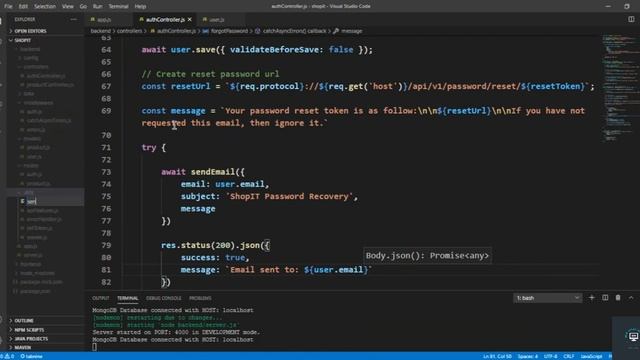Open the View menu
Viewport: 640px width, 360px height.
(x=68, y=7)
